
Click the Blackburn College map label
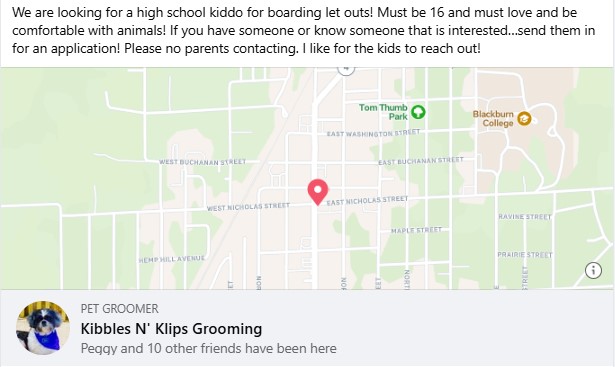click(x=493, y=118)
